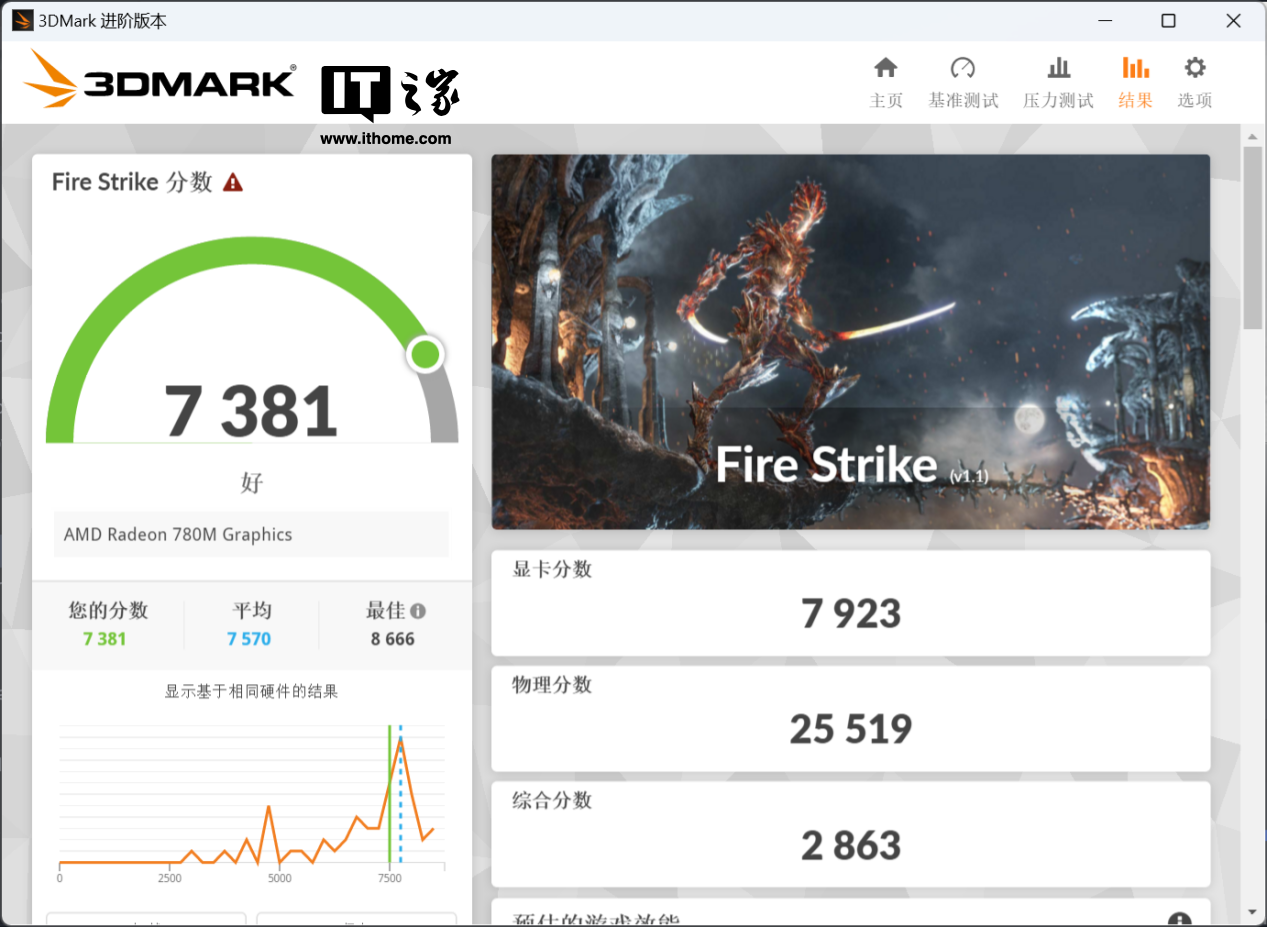This screenshot has width=1267, height=927.
Task: Click the combined score (综合分数) card
Action: 850,833
